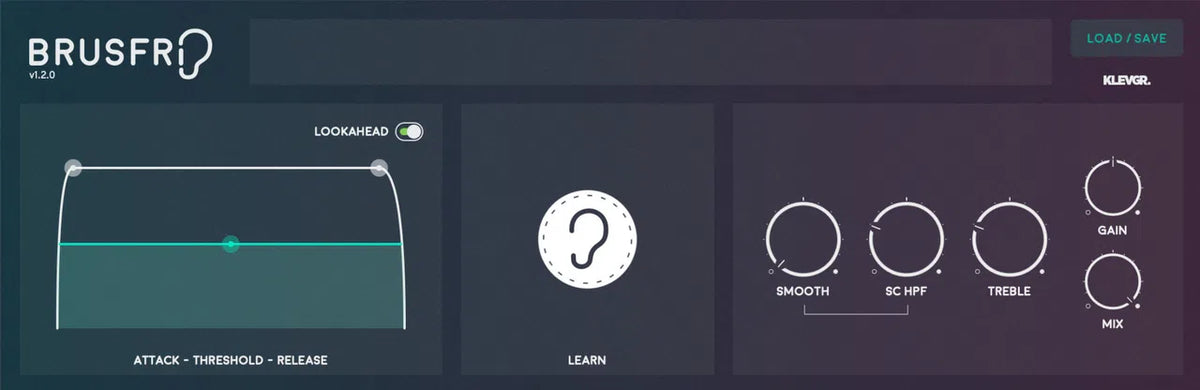Click the Smooth knob
This screenshot has width=1200, height=390.
(x=803, y=240)
